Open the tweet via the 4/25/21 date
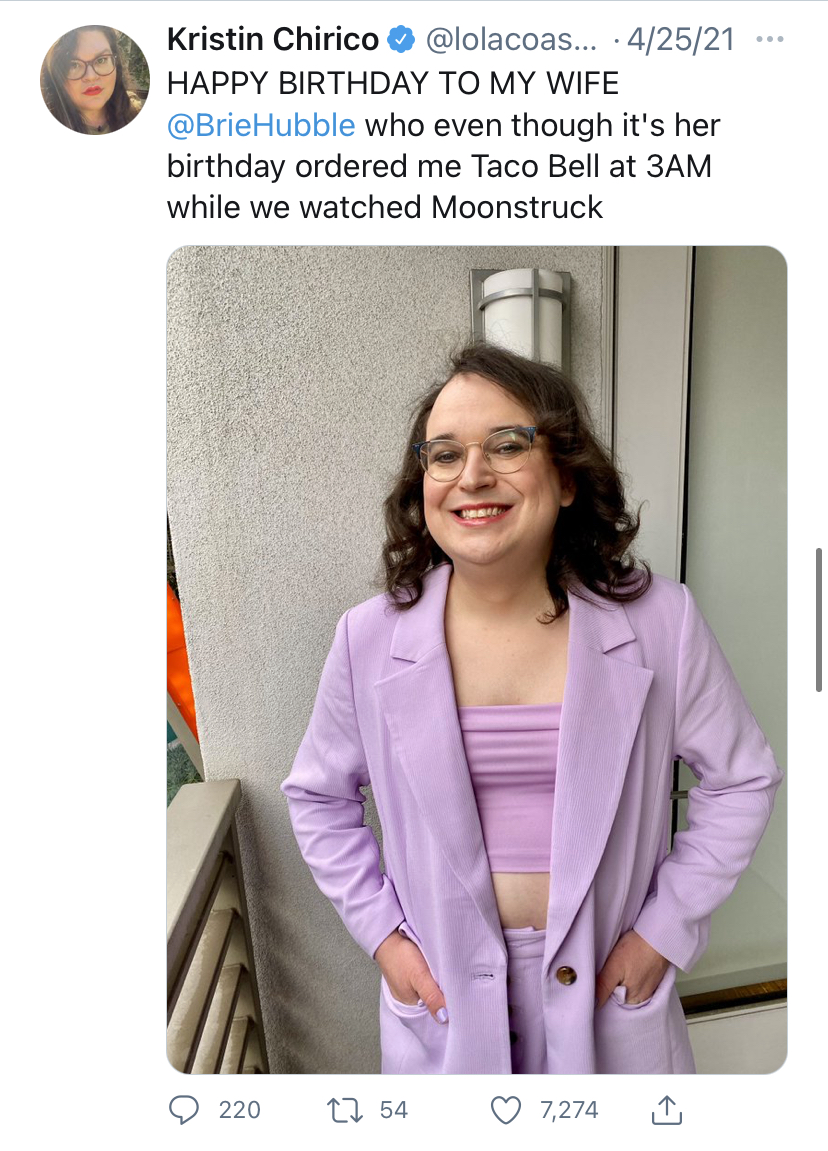Viewport: 828px width, 1151px height. 680,39
